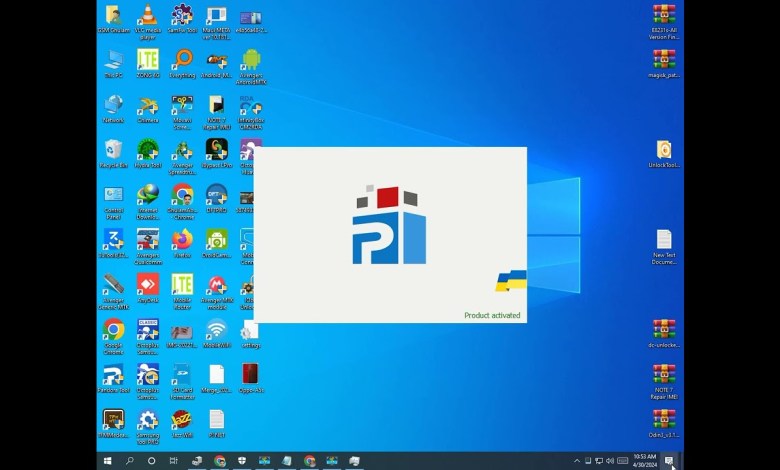This screenshot has height=470, width=780.
Task: Open the Recycle Bin icon
Action: 113,151
